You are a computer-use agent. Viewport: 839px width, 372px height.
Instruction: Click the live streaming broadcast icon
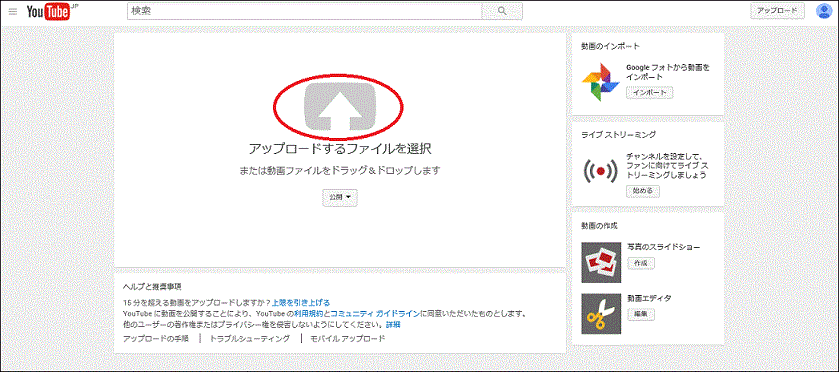click(600, 171)
